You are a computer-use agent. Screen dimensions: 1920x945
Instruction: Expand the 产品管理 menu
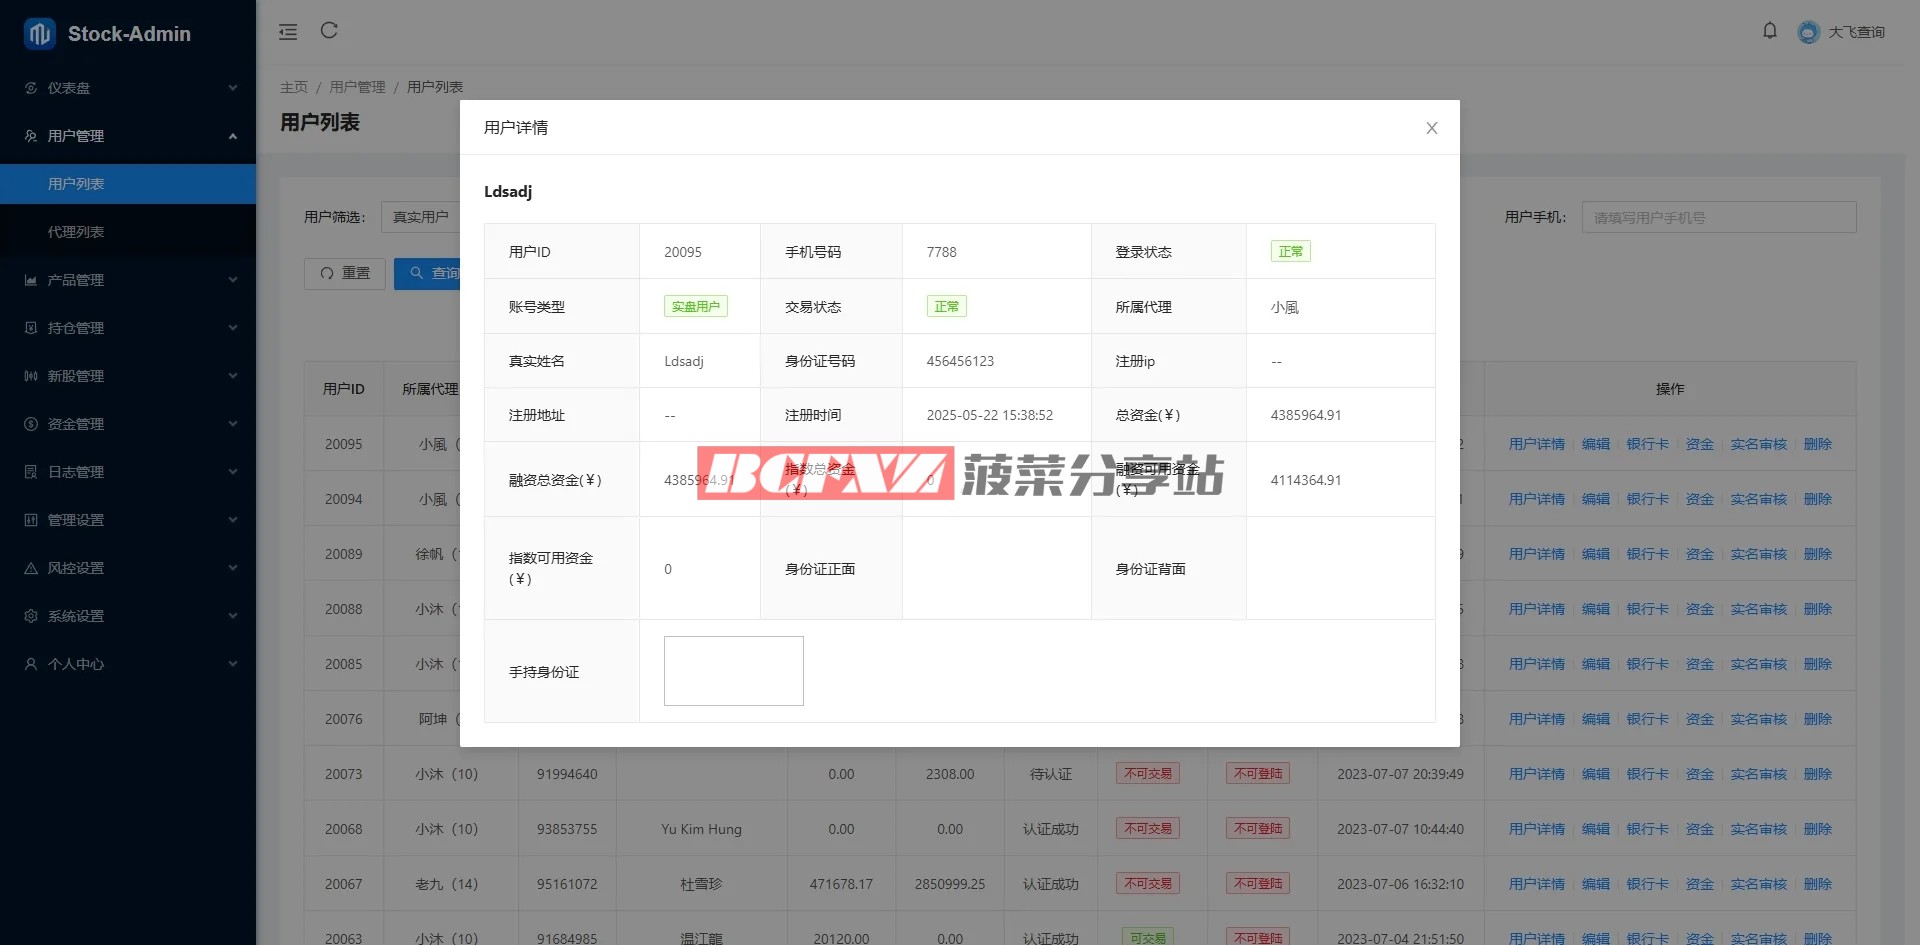(128, 280)
